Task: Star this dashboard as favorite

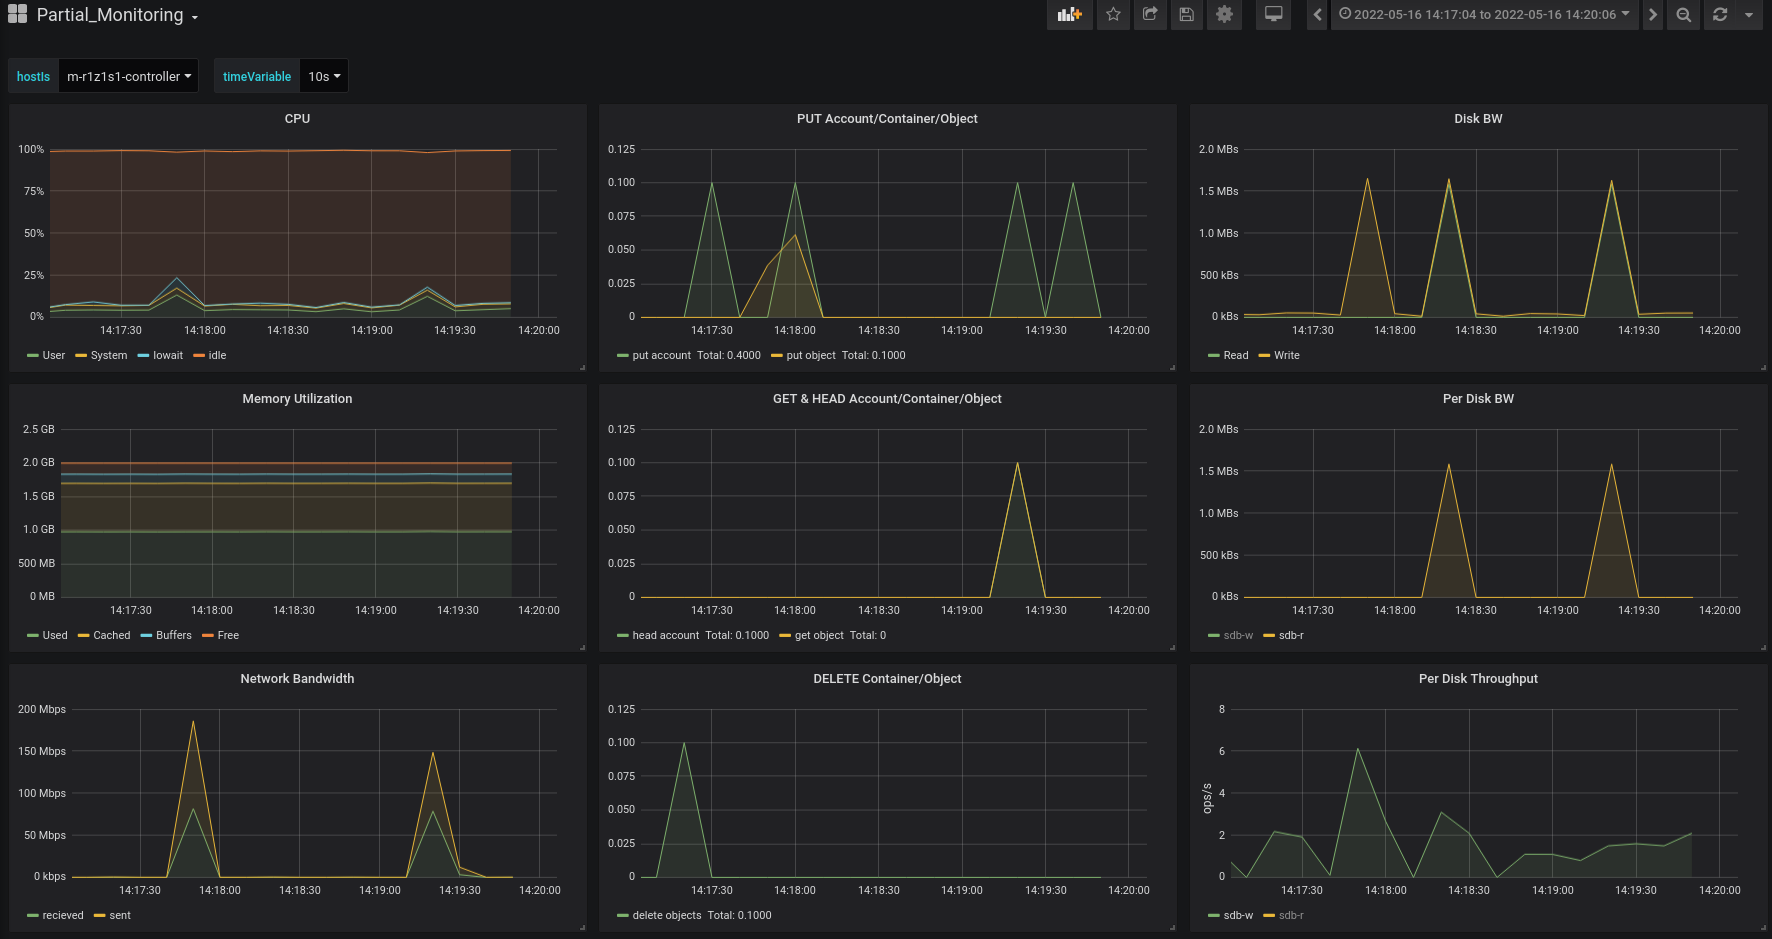Action: pos(1113,15)
